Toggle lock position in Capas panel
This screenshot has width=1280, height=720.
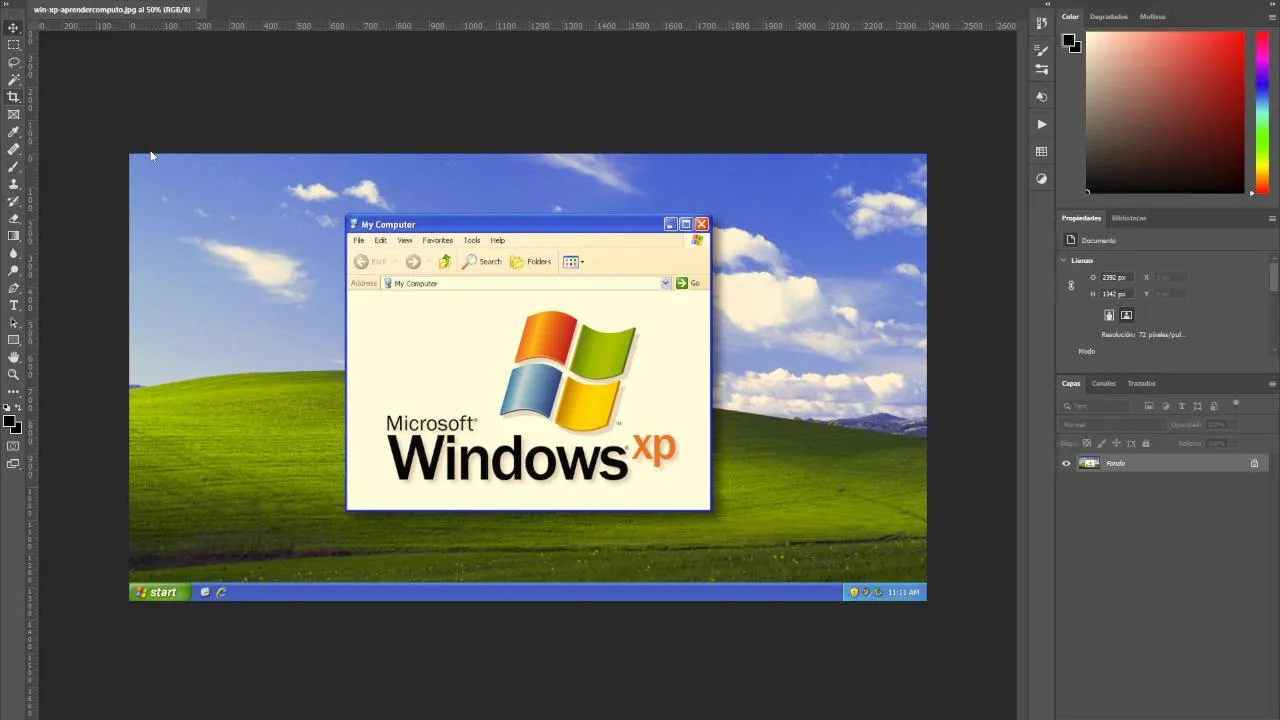click(x=1116, y=443)
